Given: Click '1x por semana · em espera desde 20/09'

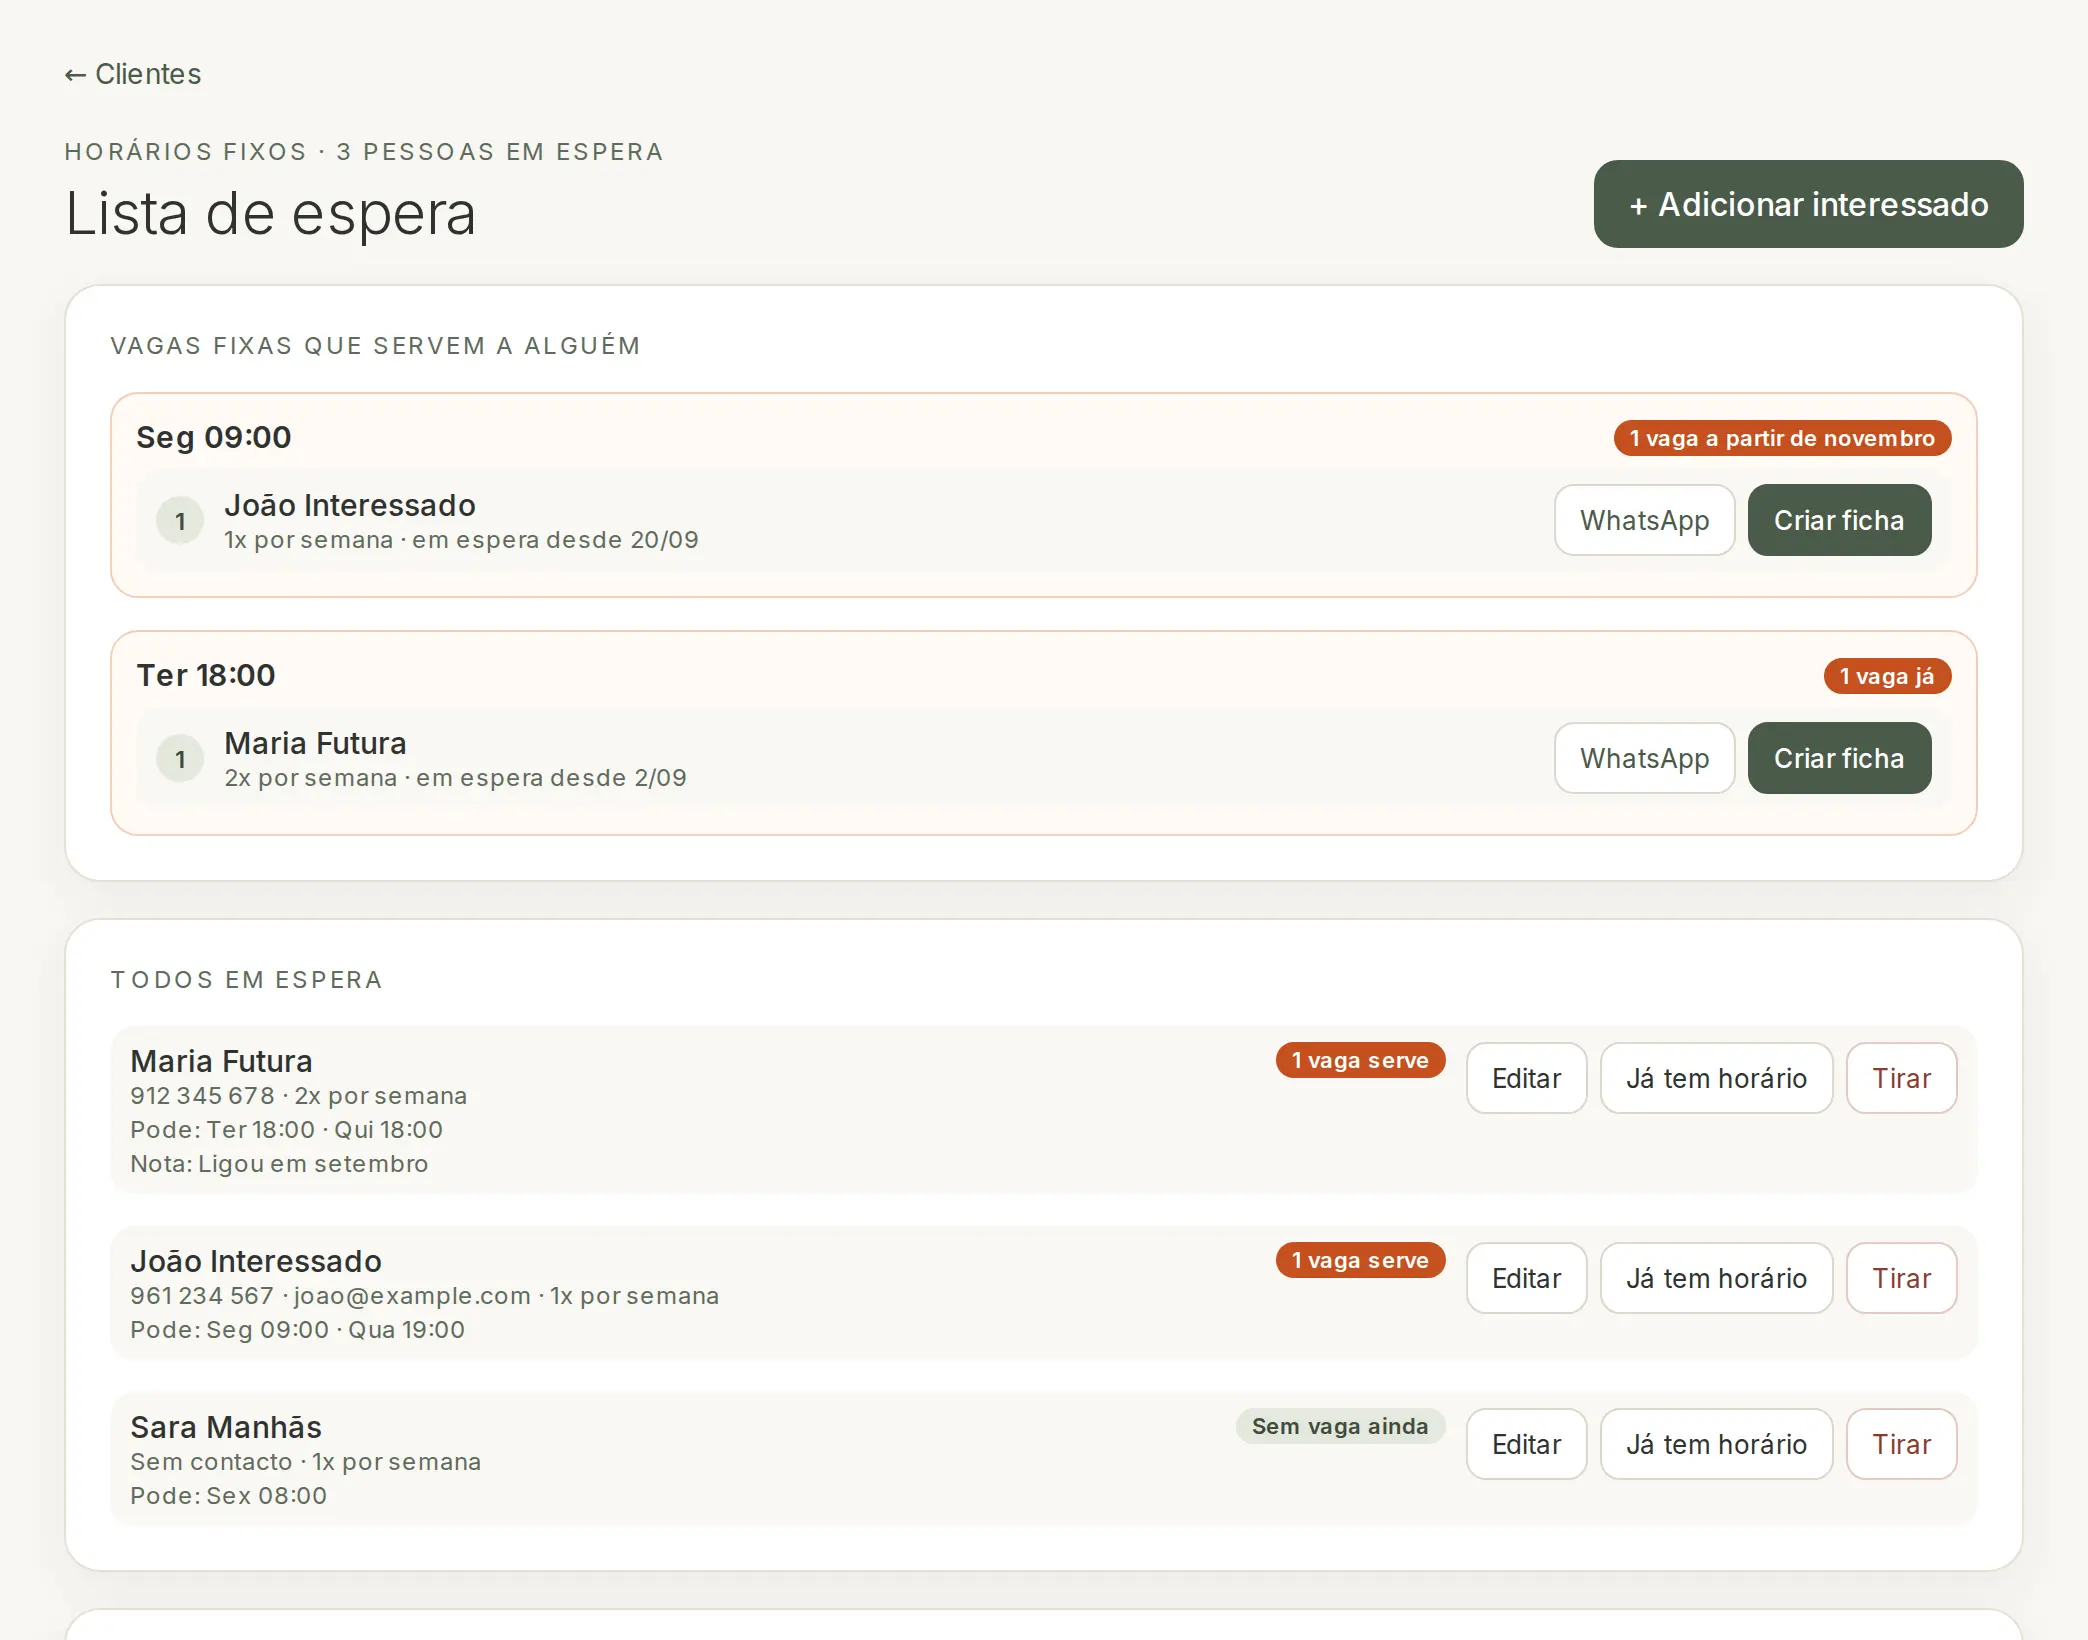Looking at the screenshot, I should coord(461,540).
